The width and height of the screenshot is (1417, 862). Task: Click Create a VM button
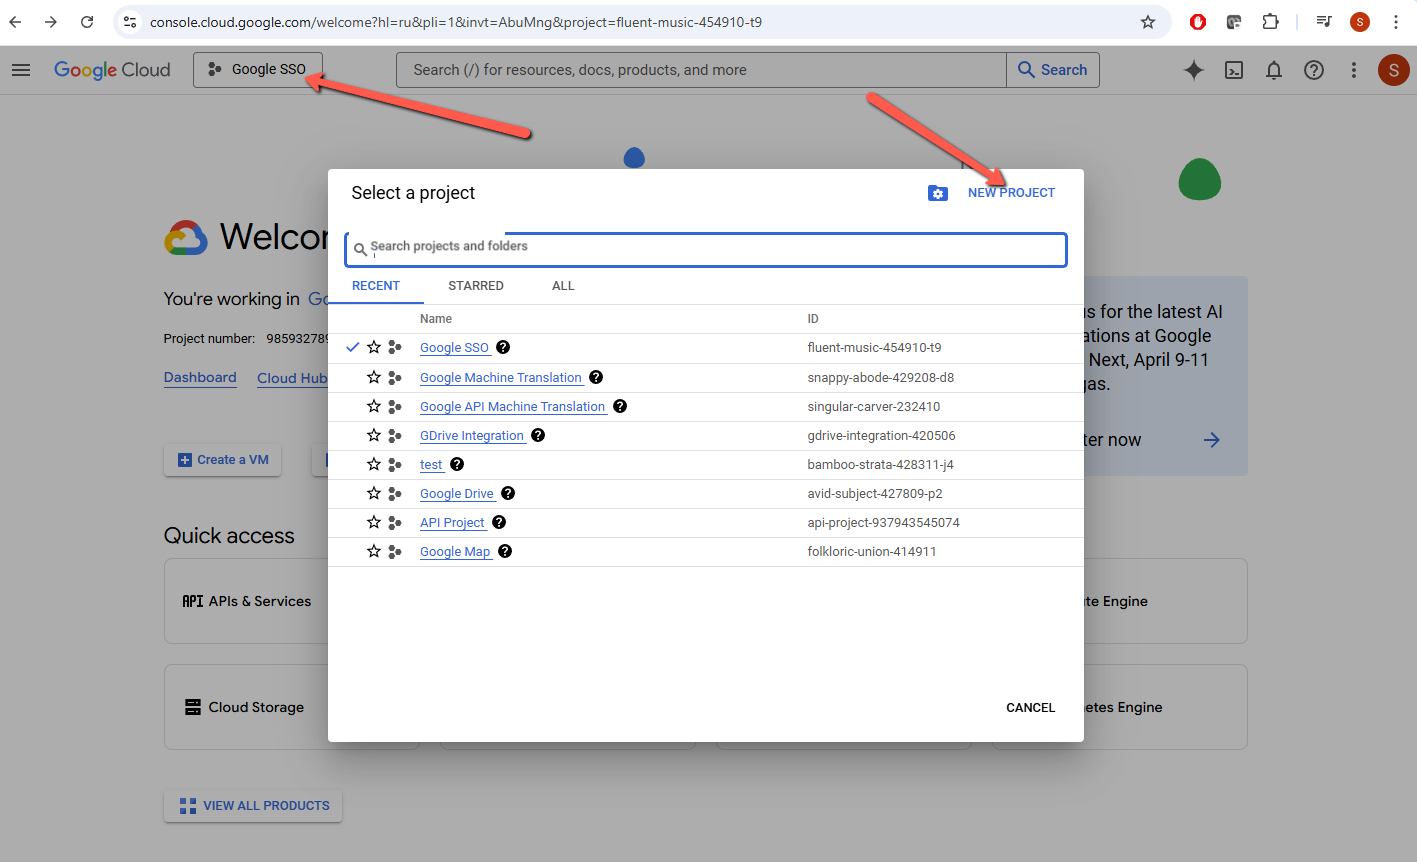(x=223, y=460)
